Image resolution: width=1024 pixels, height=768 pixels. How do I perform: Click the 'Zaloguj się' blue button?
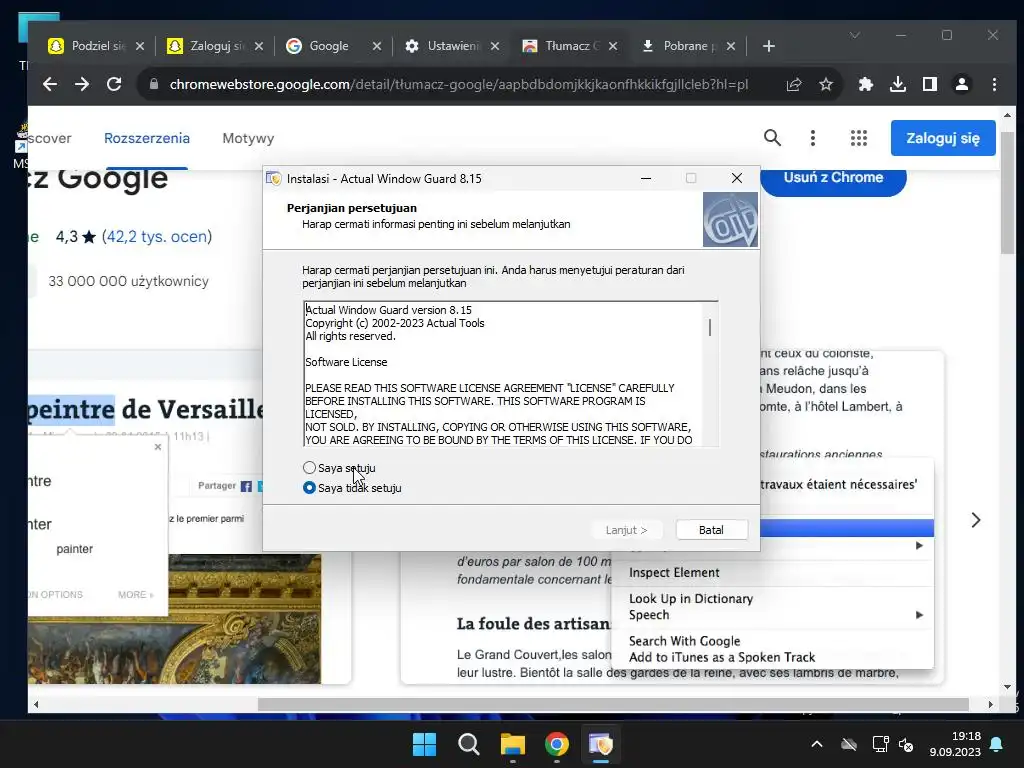point(943,138)
